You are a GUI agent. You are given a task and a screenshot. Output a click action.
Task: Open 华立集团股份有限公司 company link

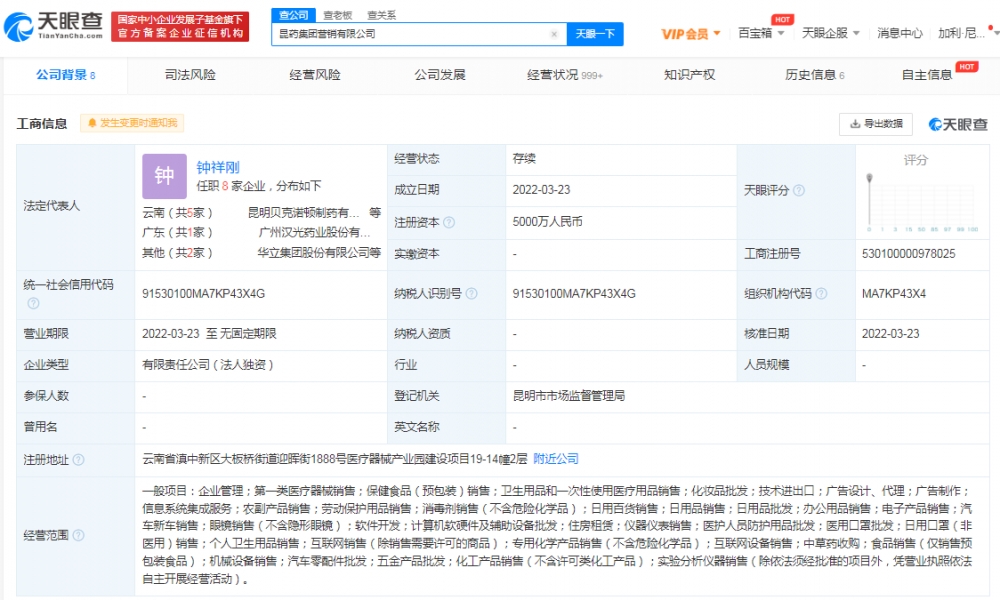click(313, 252)
